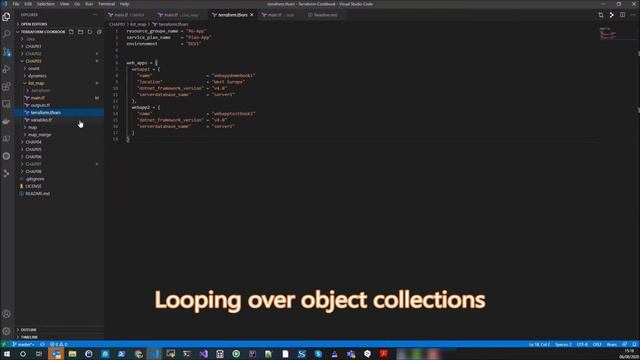Click the feedback icon in status bar
640x360 pixels.
tap(624, 344)
